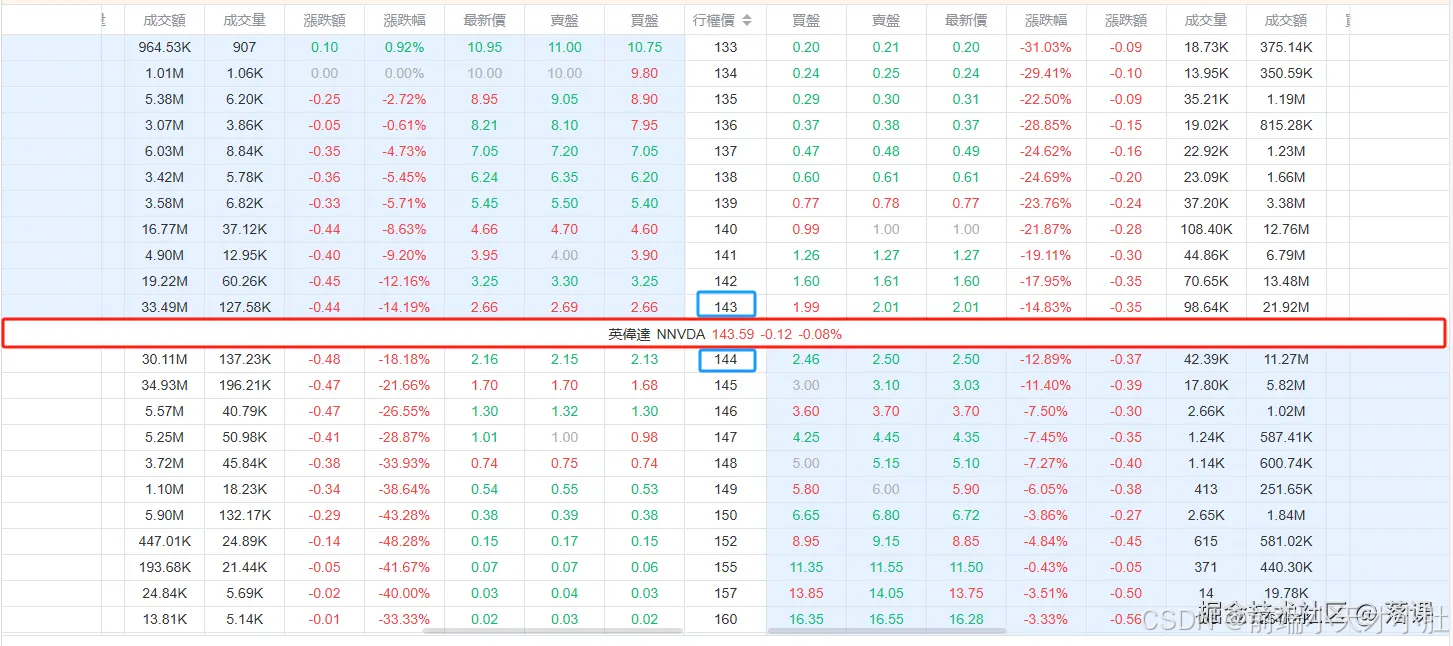Select the call last price 10.95 cell

click(484, 47)
